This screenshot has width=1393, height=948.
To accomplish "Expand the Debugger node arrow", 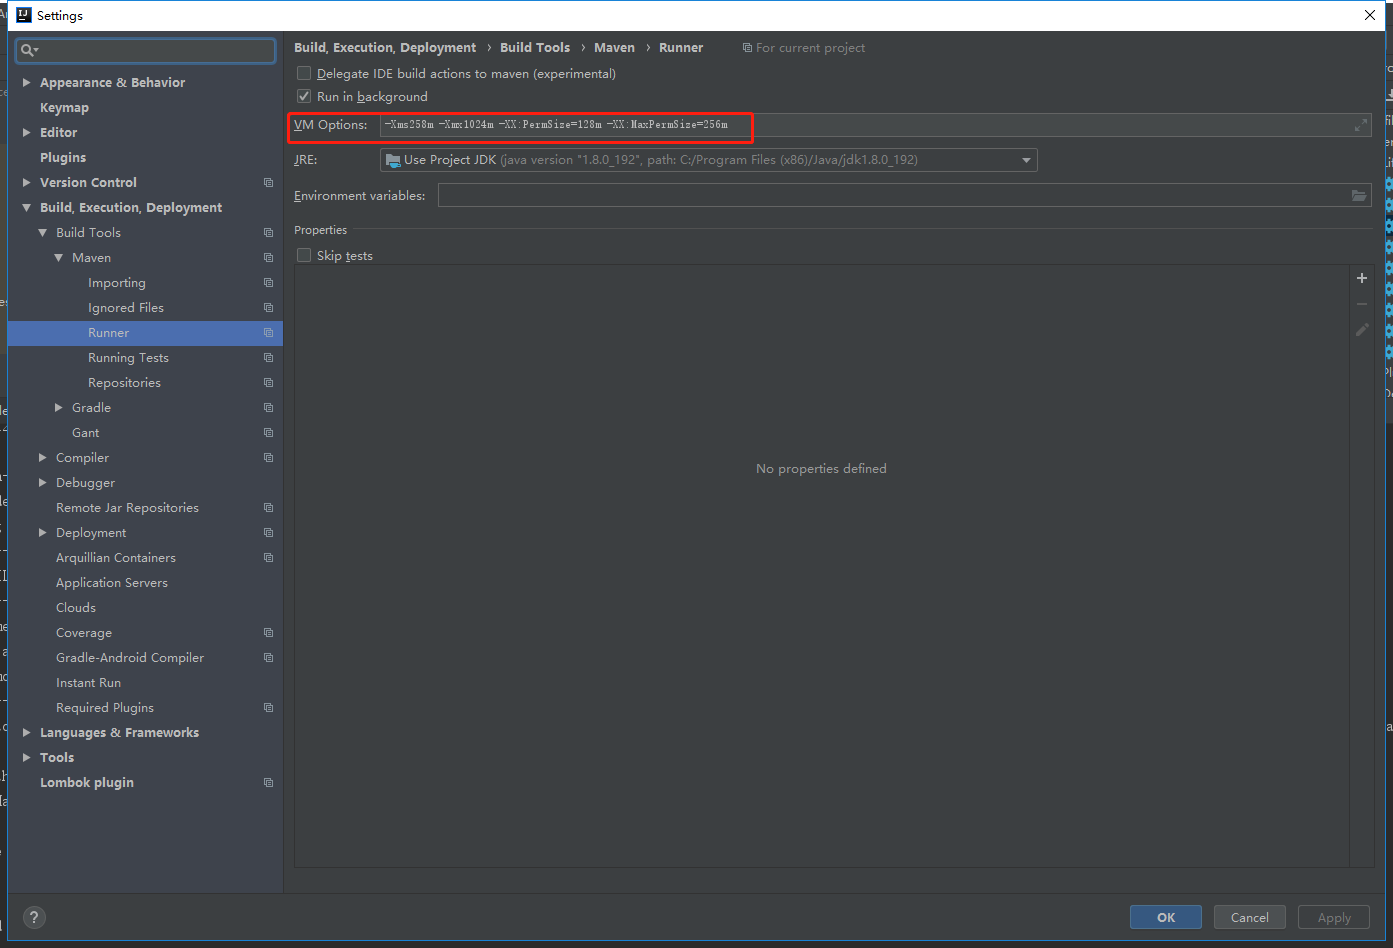I will [x=43, y=482].
